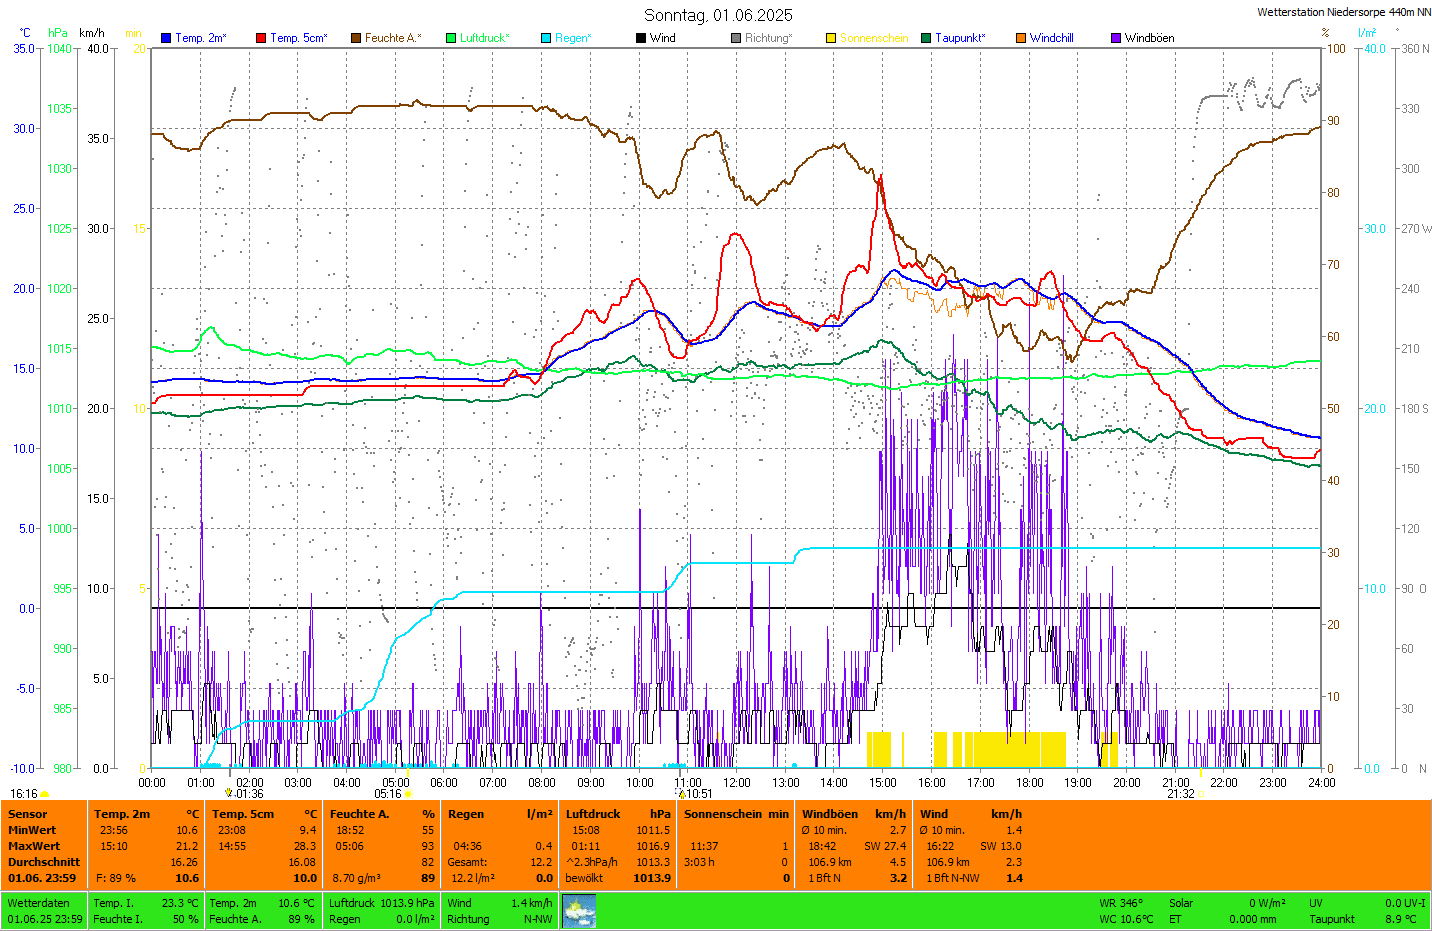The width and height of the screenshot is (1432, 931).
Task: Click the Wetterdaten label in green bar
Action: 38,903
